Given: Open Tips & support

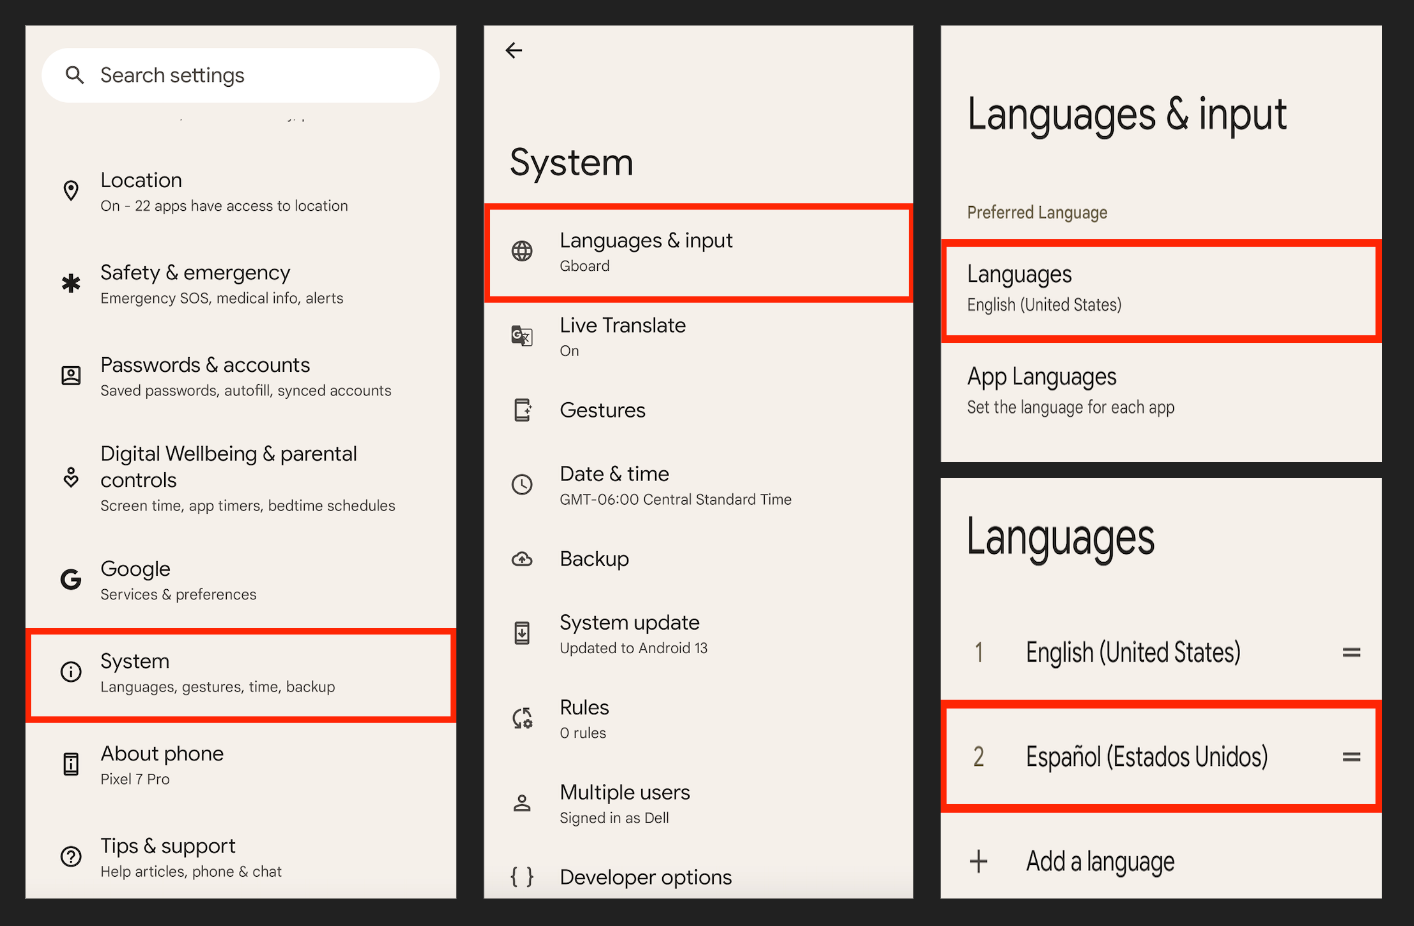Looking at the screenshot, I should pos(240,856).
